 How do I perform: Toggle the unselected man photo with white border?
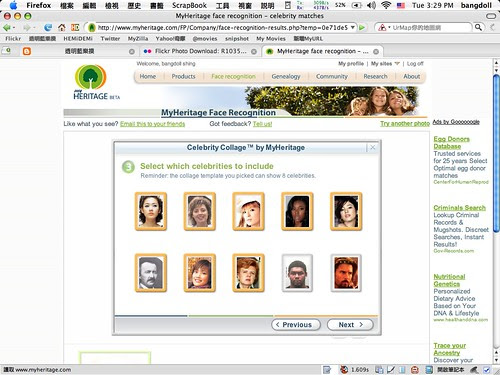[x=297, y=273]
